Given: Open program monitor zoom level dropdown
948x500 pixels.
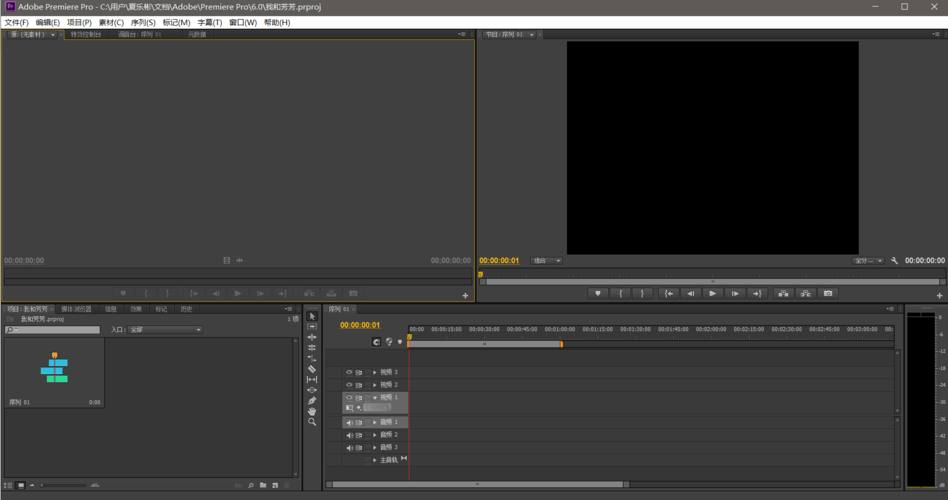Looking at the screenshot, I should coord(546,261).
